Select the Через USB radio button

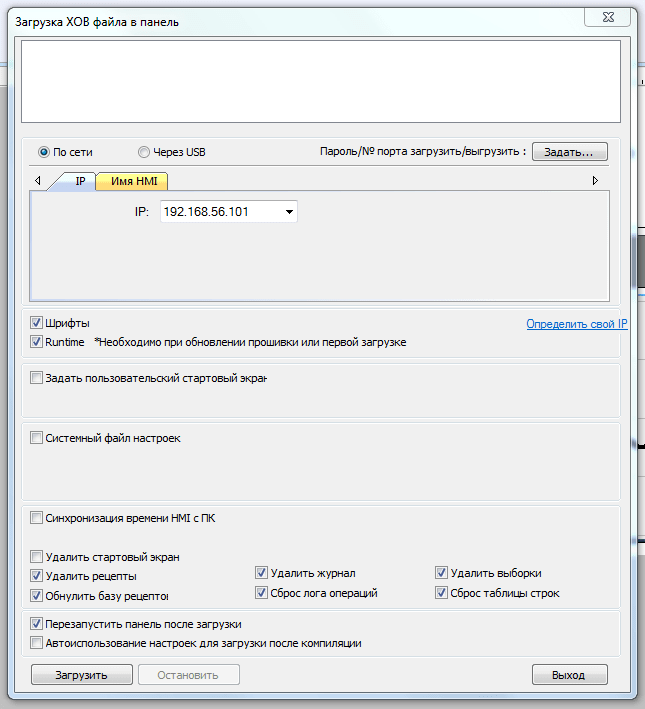pos(145,153)
